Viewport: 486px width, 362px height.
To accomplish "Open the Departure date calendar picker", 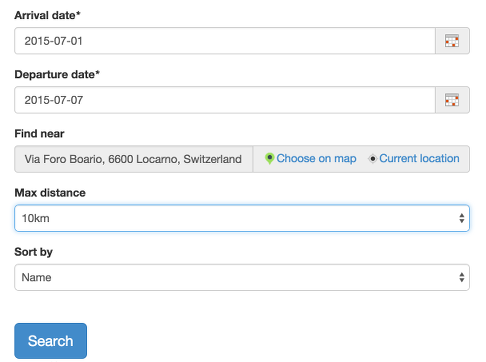I will [452, 100].
